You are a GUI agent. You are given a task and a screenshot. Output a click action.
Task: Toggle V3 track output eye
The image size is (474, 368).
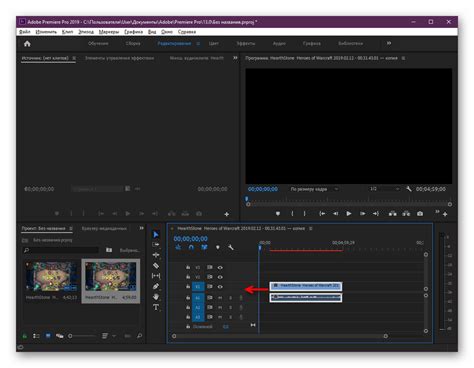pos(220,267)
